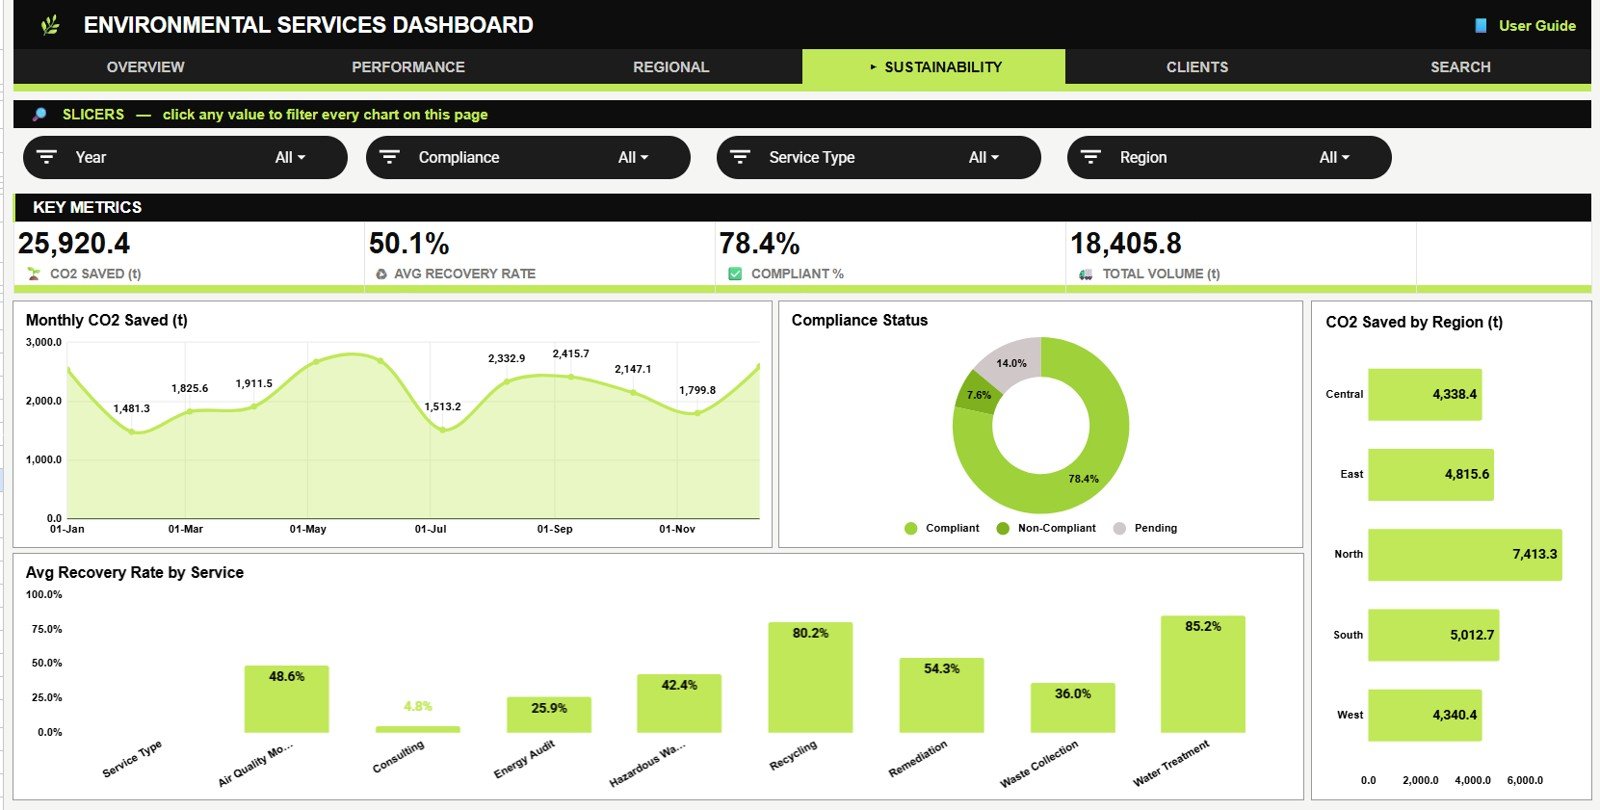This screenshot has width=1600, height=810.
Task: Open the Compliance All dropdown
Action: (633, 157)
